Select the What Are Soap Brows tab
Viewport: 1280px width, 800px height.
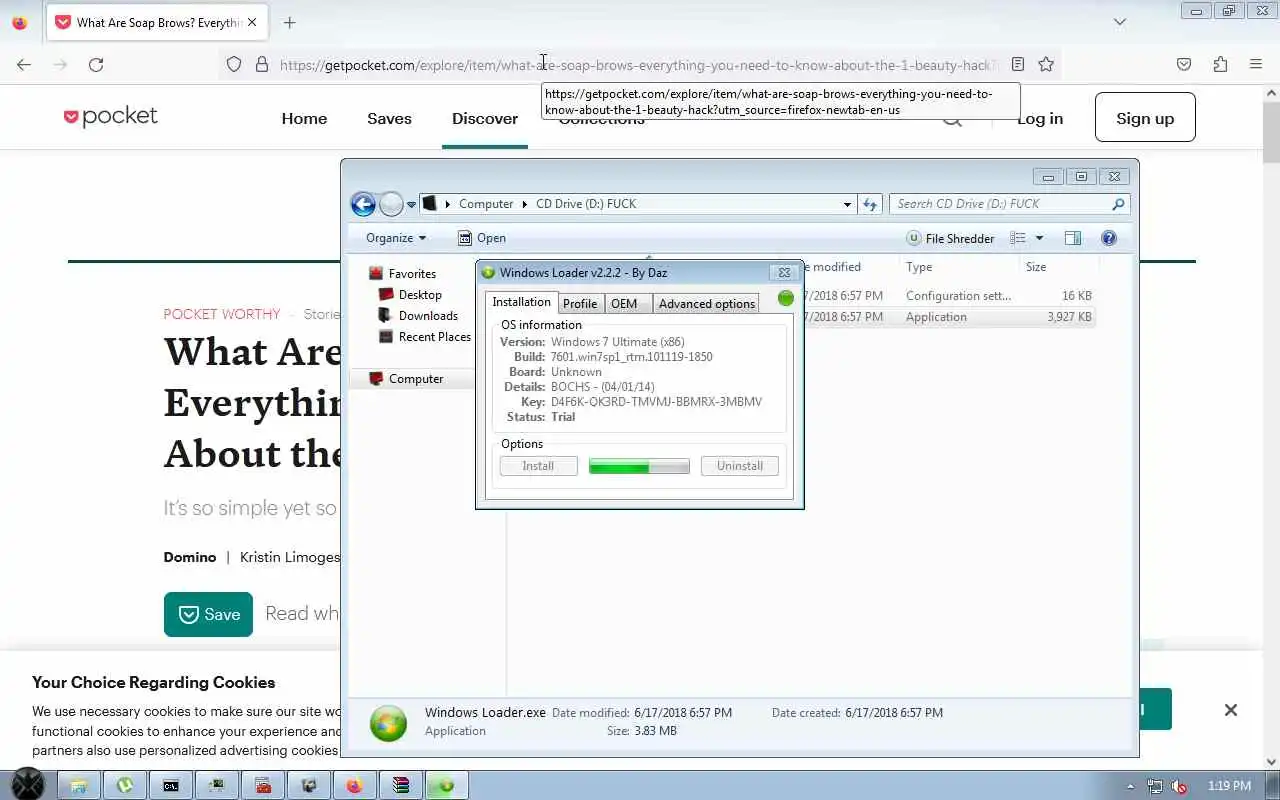click(158, 22)
